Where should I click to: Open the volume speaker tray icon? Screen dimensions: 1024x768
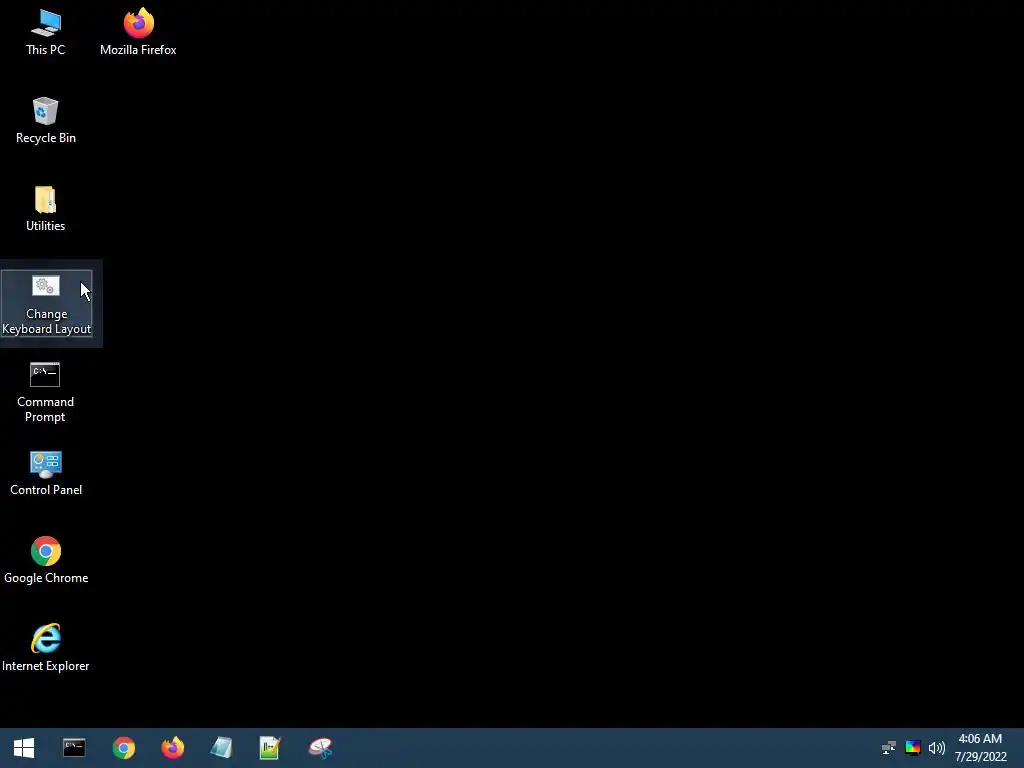pyautogui.click(x=936, y=748)
